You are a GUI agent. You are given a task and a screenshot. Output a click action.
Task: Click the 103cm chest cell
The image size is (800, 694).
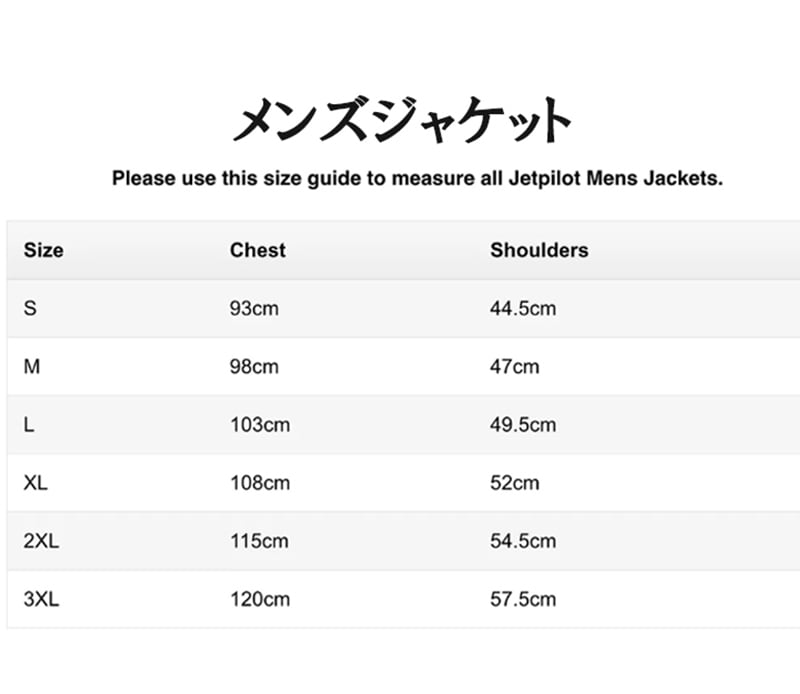[x=259, y=425]
